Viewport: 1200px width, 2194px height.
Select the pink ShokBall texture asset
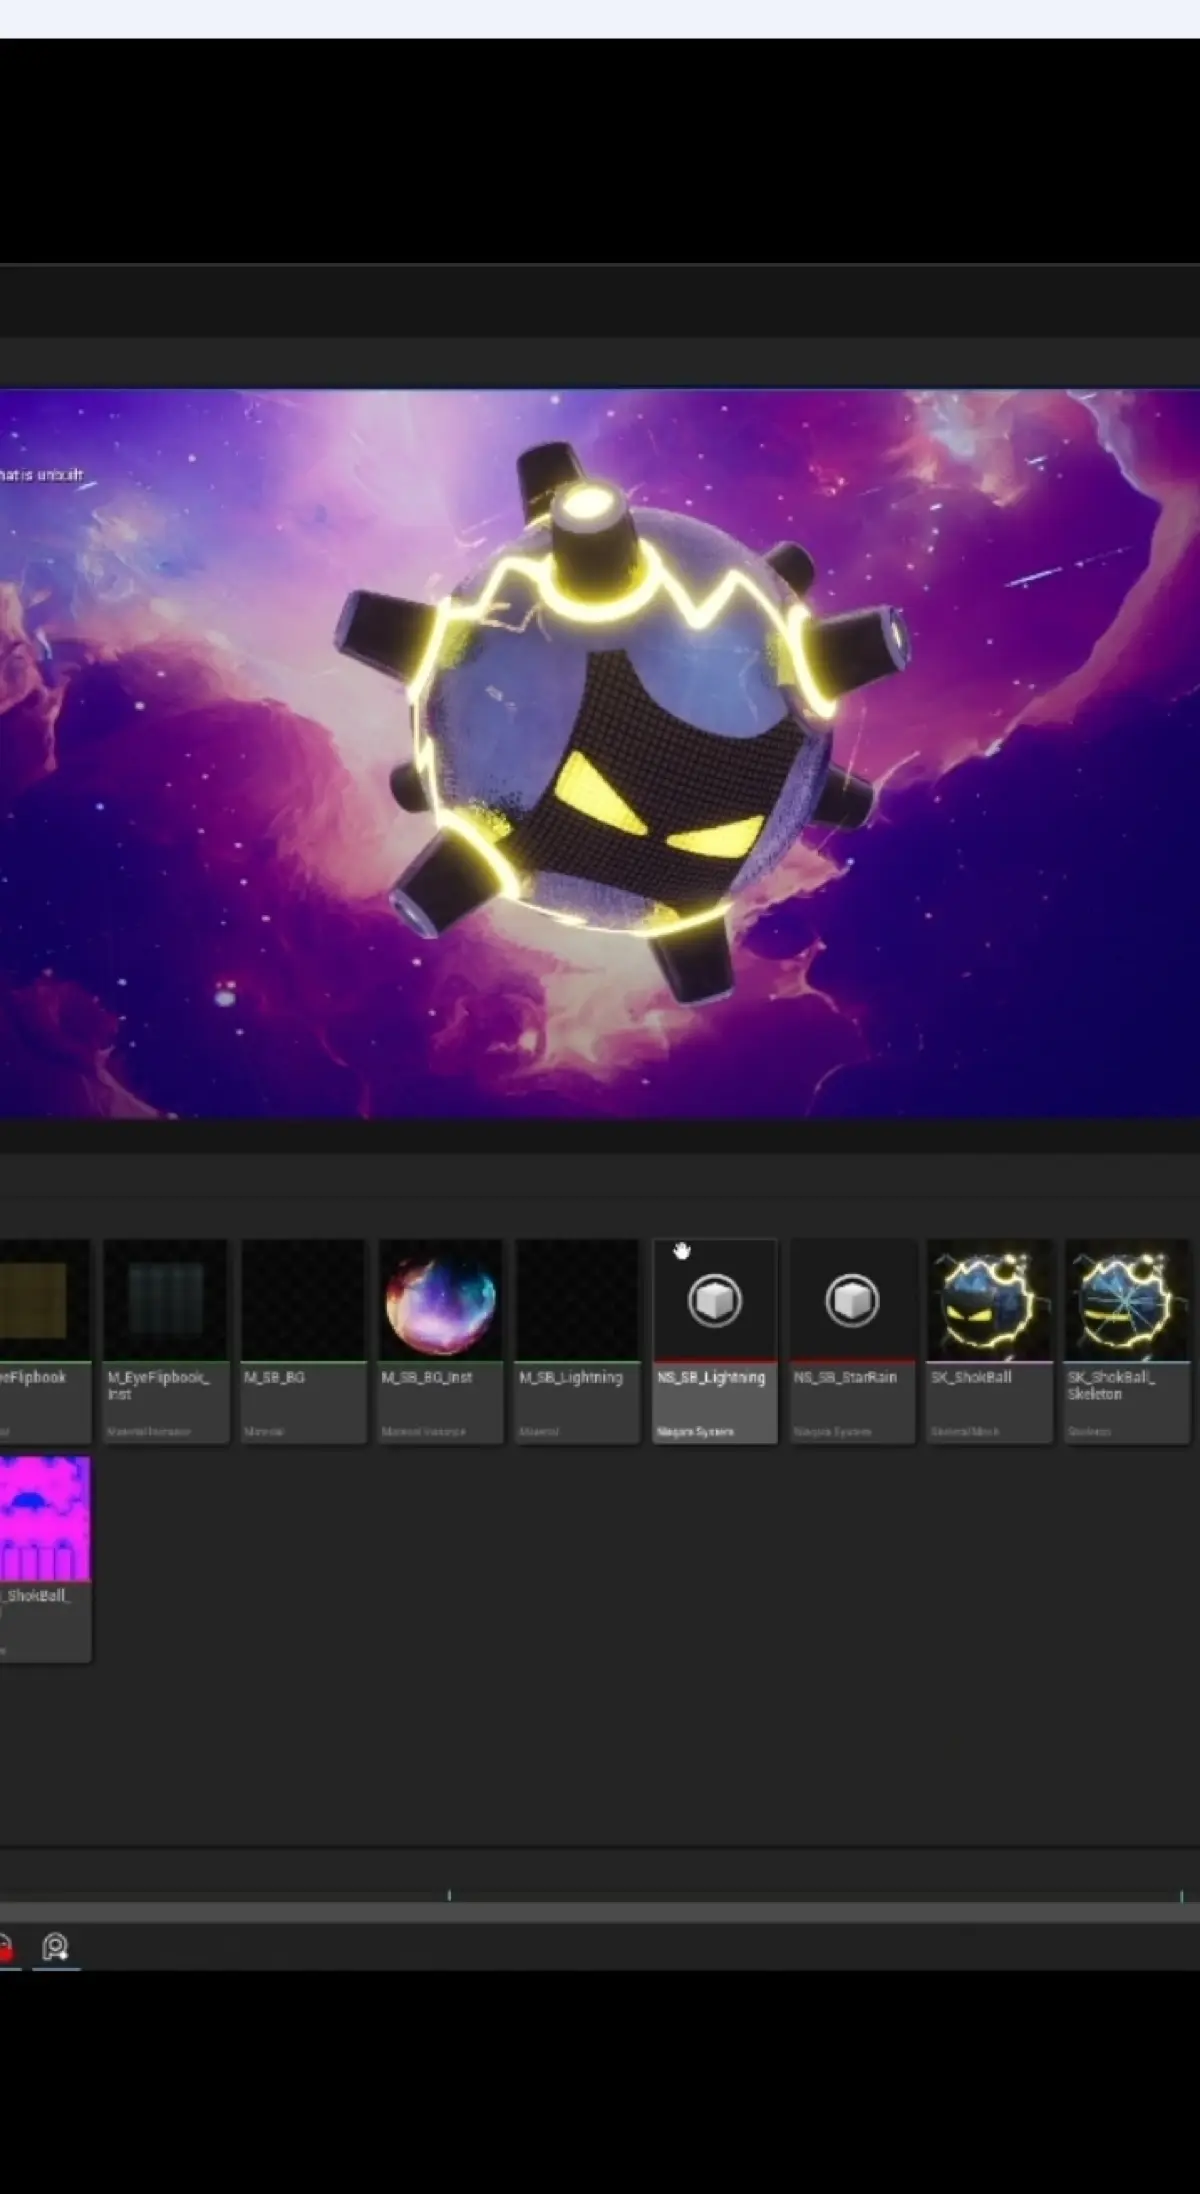pos(45,1558)
